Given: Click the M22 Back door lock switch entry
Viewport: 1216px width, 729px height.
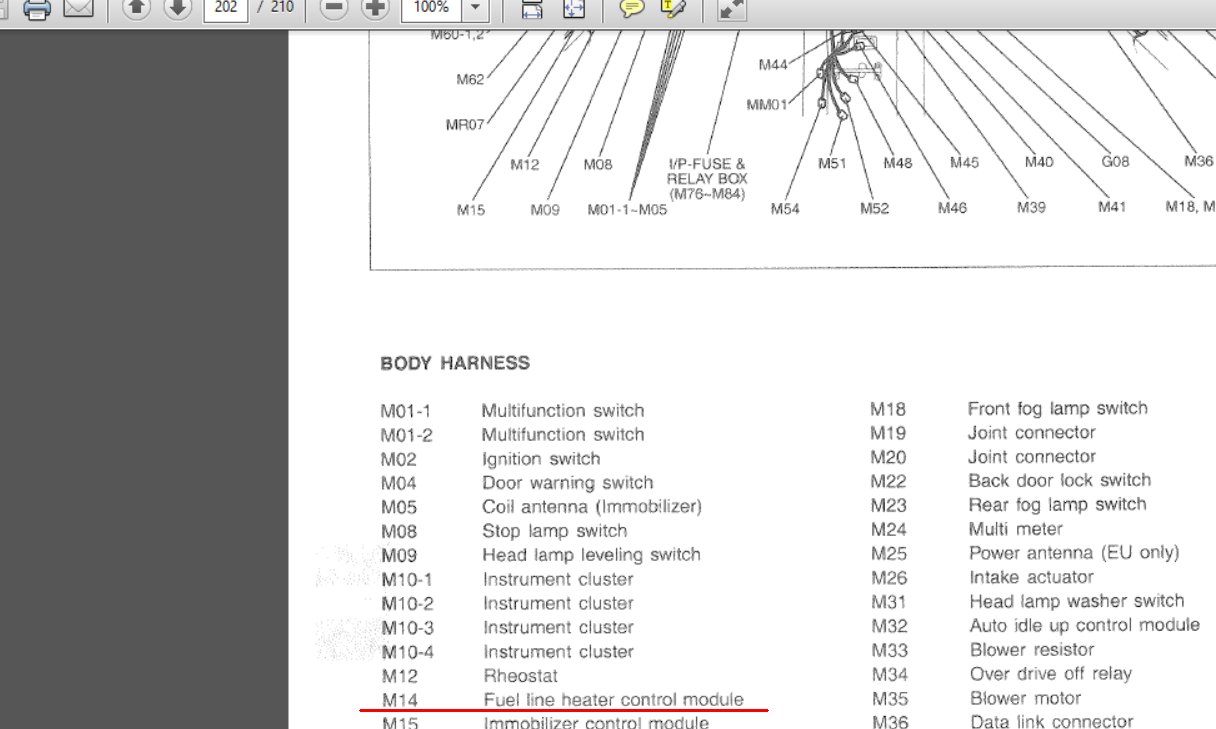Looking at the screenshot, I should [x=1011, y=480].
